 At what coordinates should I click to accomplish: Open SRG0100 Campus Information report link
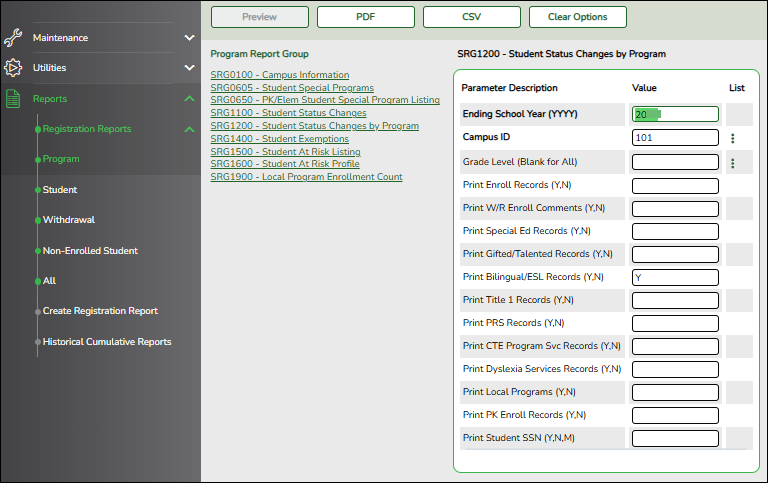280,75
